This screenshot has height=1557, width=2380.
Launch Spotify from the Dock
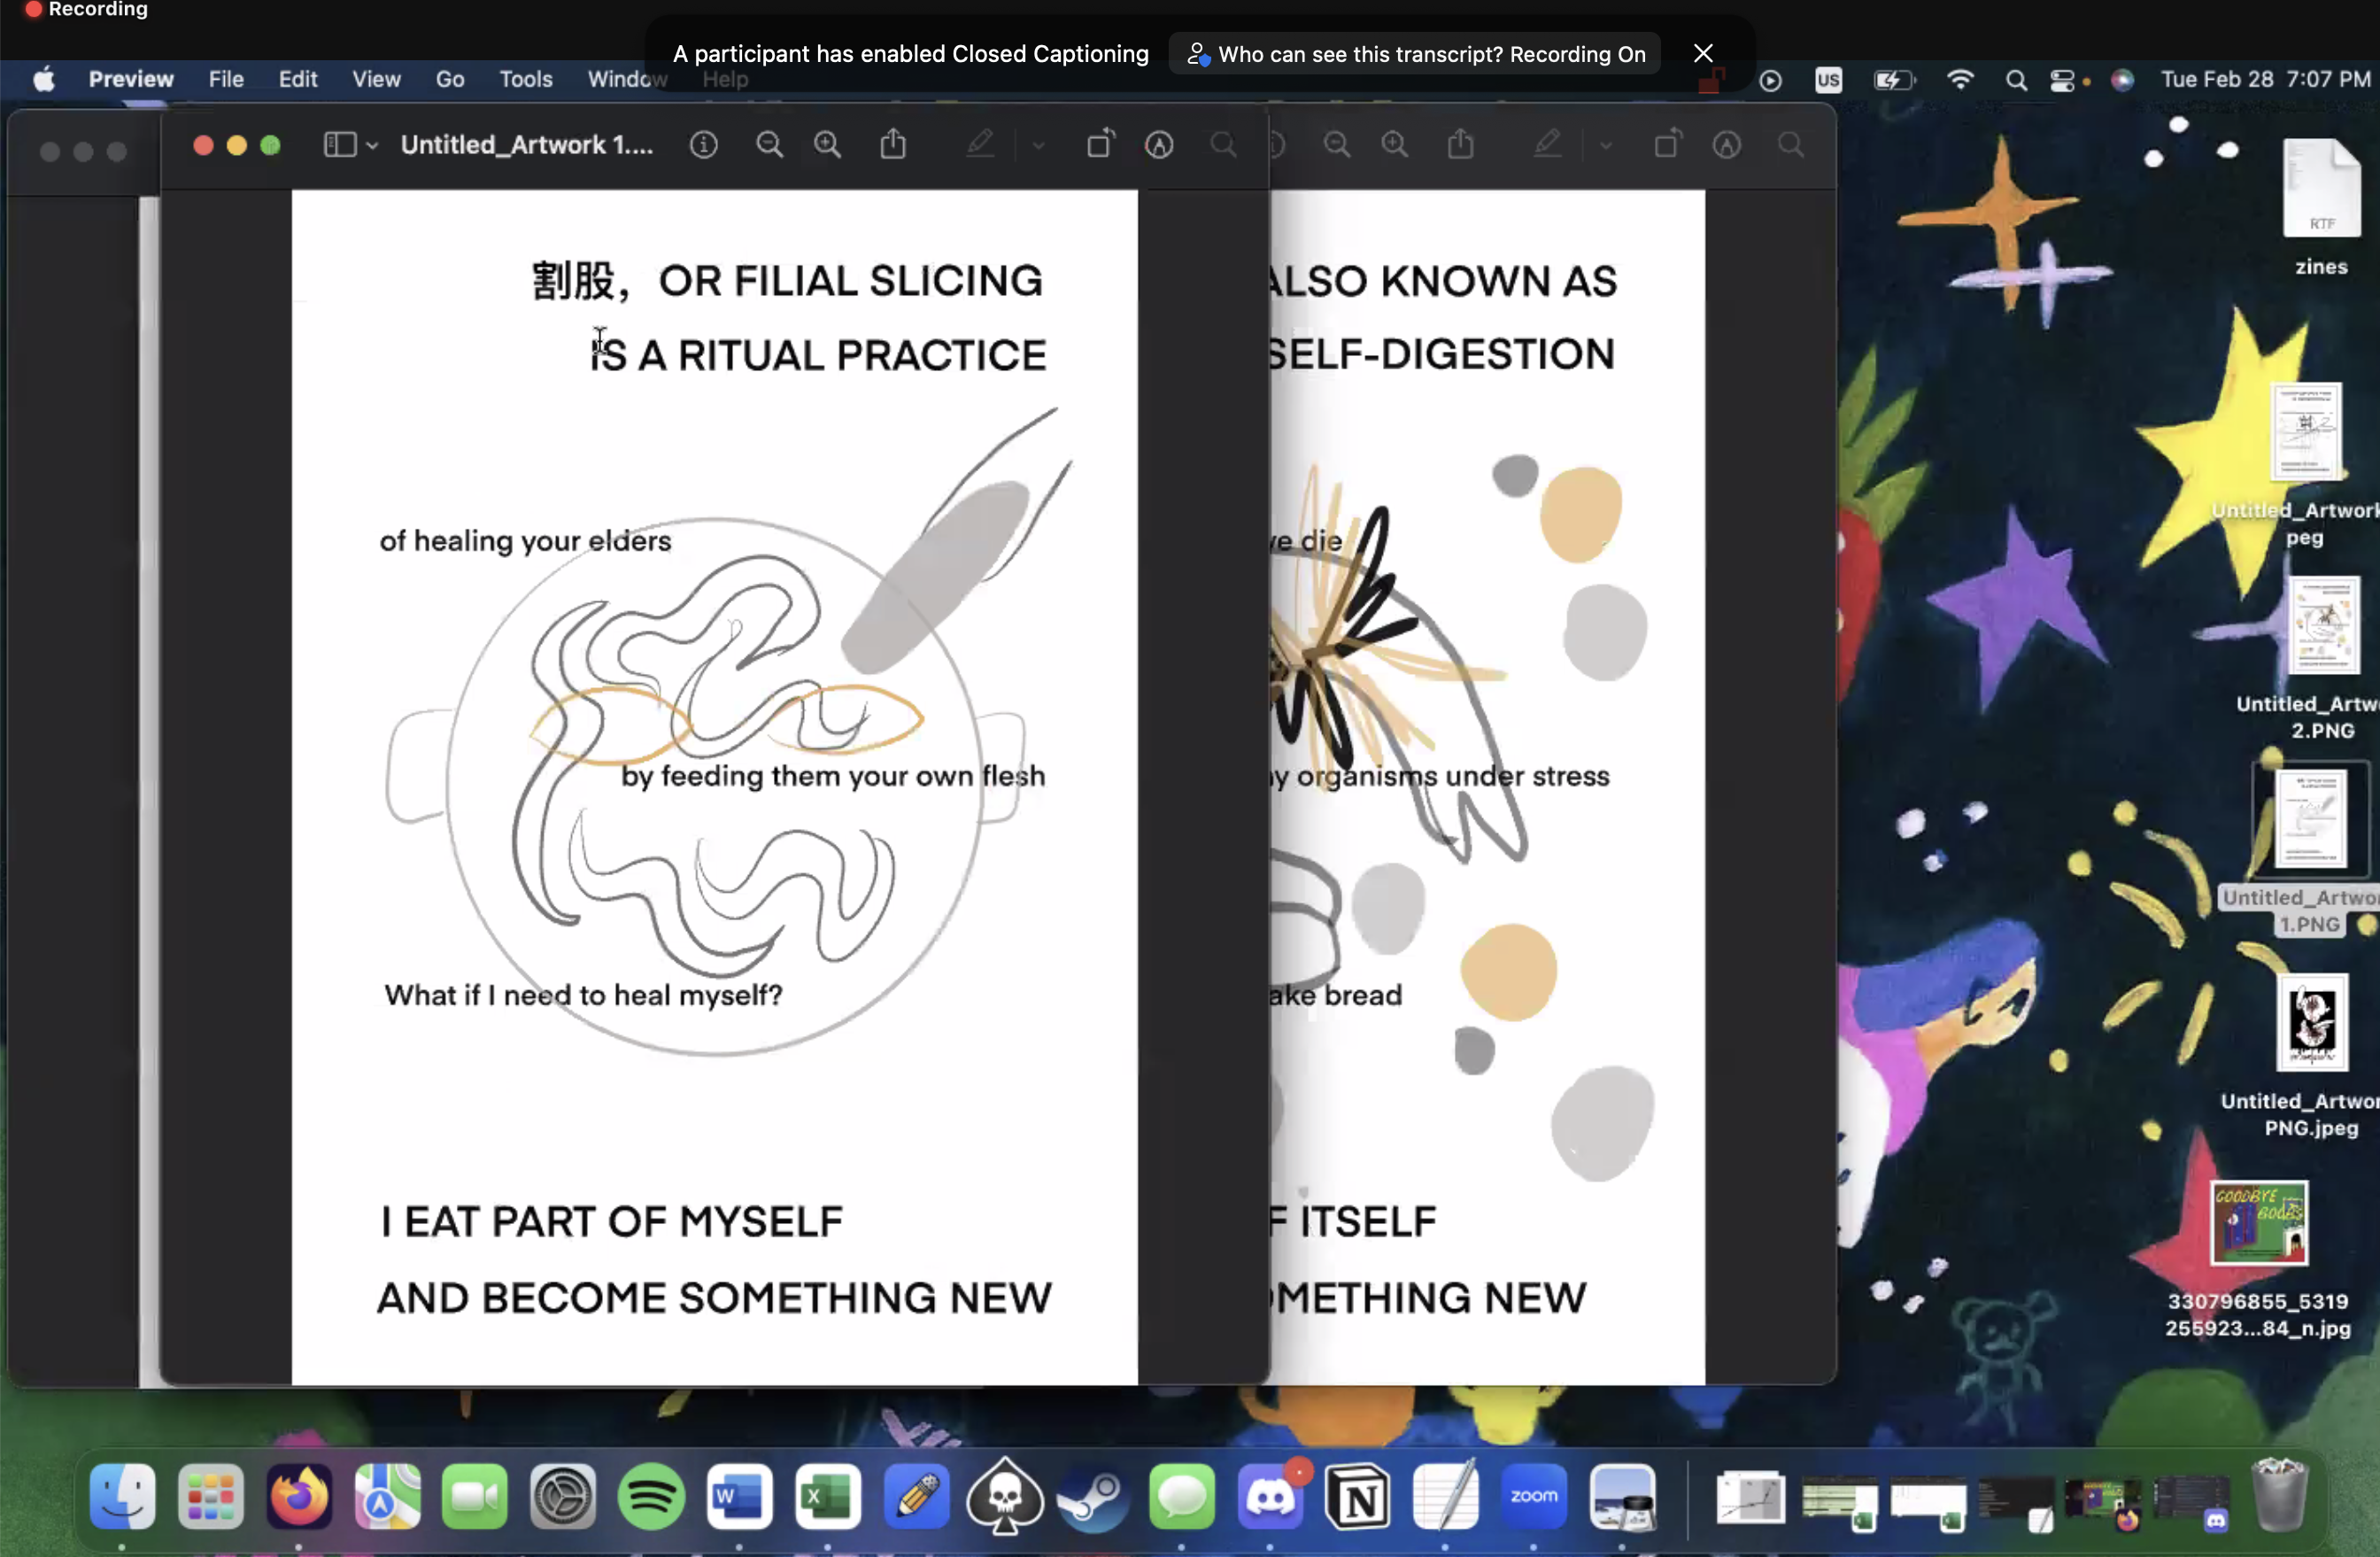point(651,1496)
